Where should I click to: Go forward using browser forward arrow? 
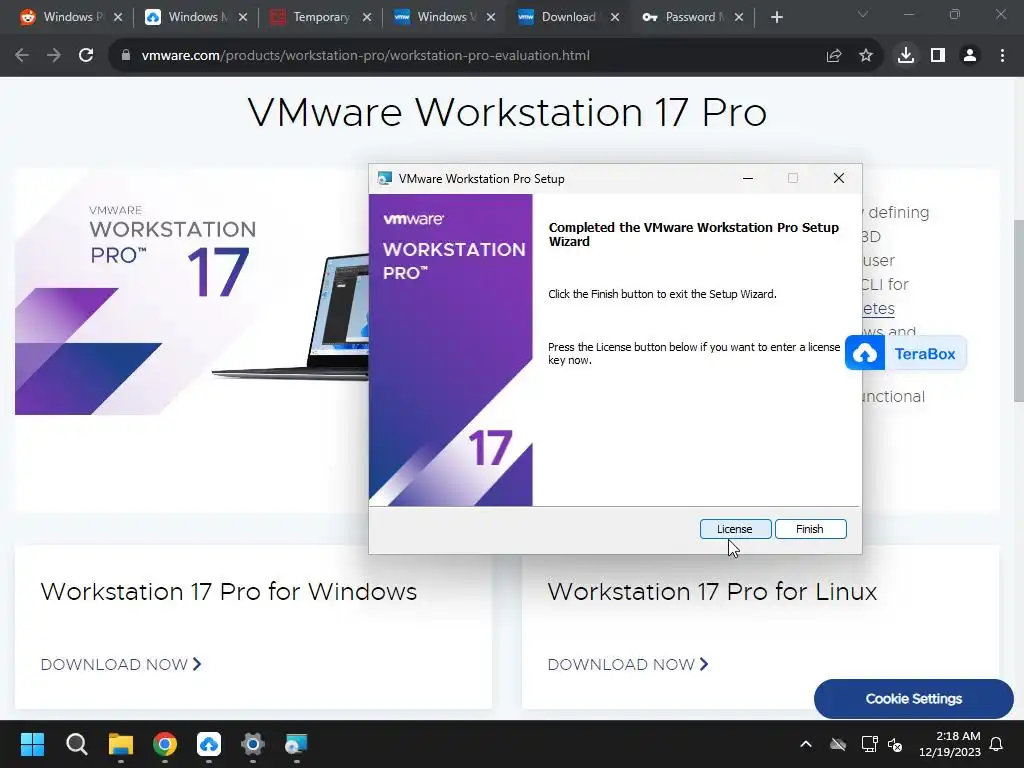point(54,56)
